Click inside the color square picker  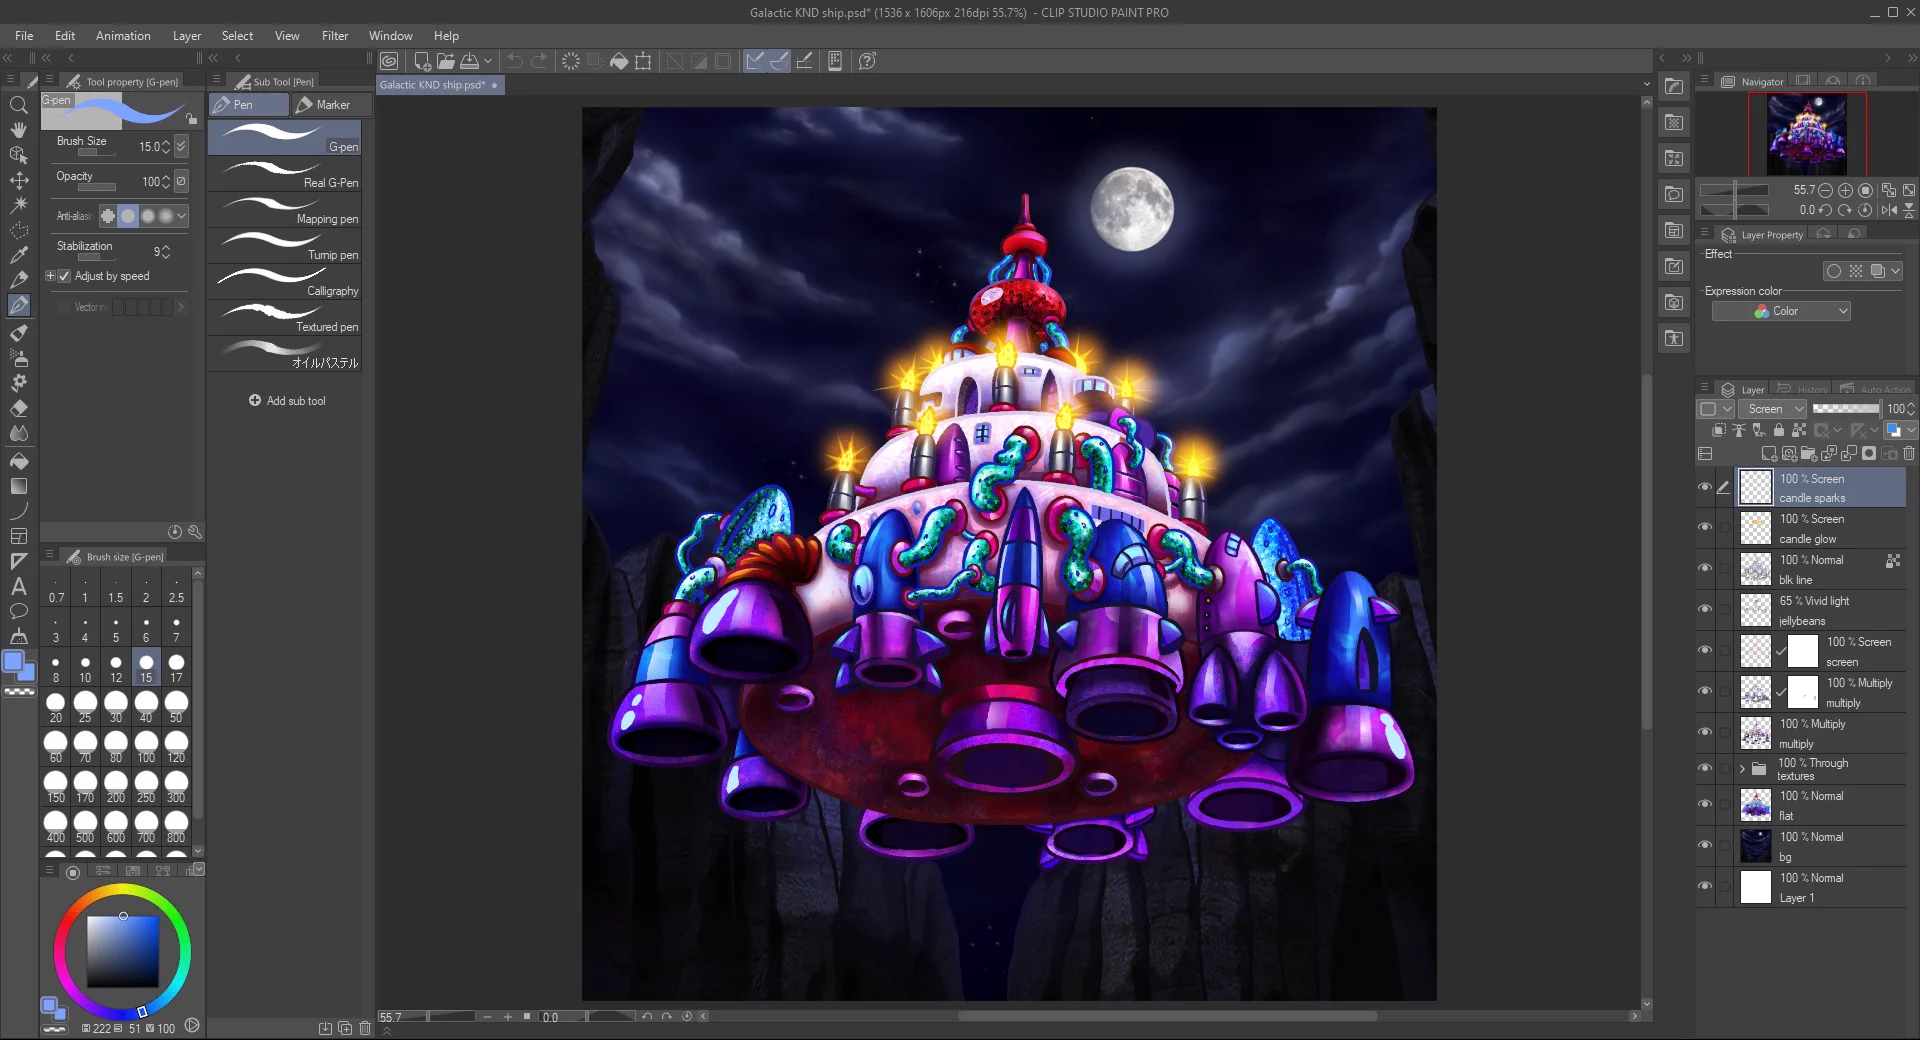coord(122,951)
